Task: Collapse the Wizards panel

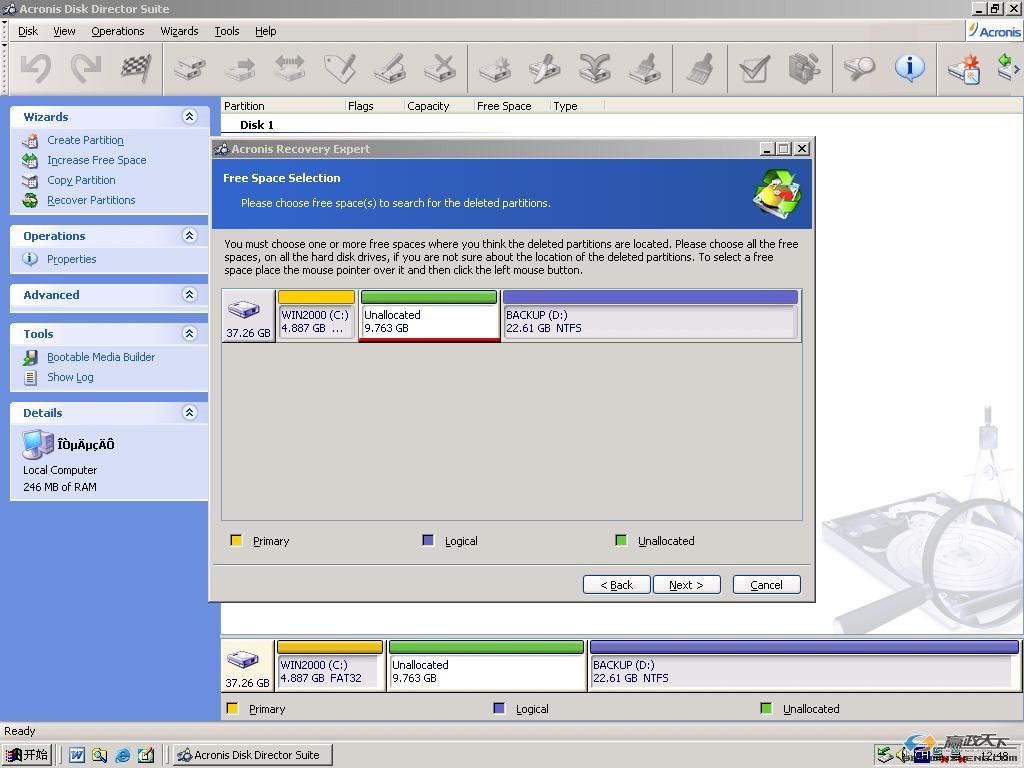Action: click(189, 116)
